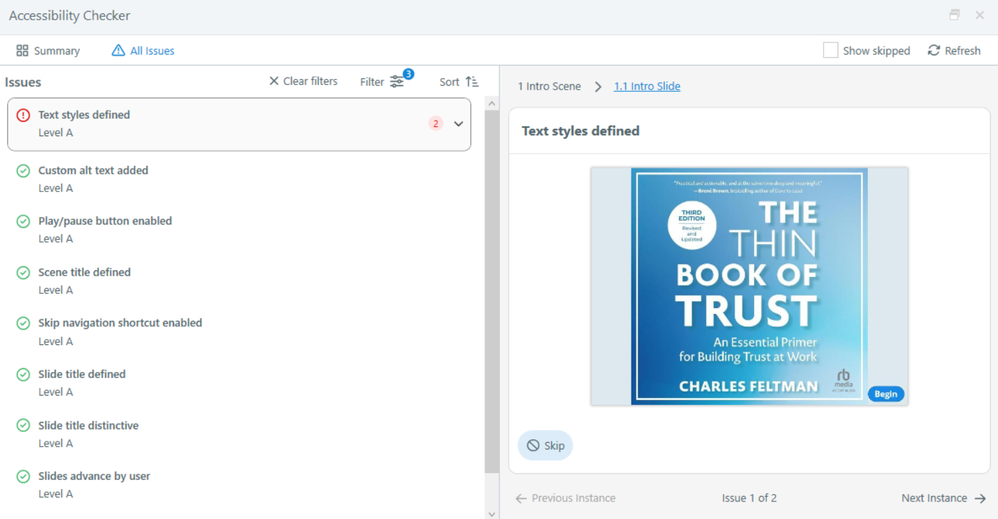Open the Sort menu
Viewport: 998px width, 519px height.
point(458,82)
